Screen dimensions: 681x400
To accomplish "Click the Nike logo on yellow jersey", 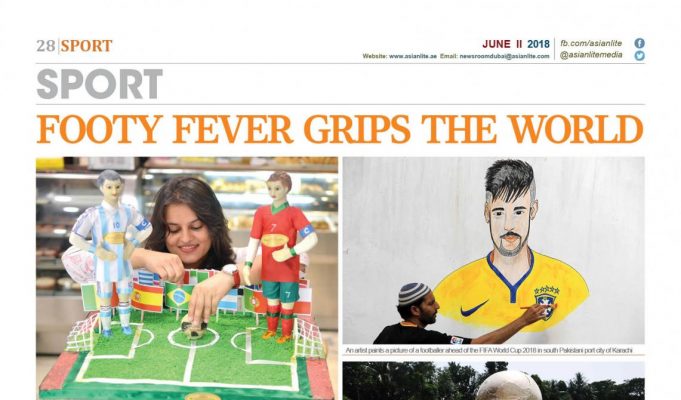I will pyautogui.click(x=474, y=309).
